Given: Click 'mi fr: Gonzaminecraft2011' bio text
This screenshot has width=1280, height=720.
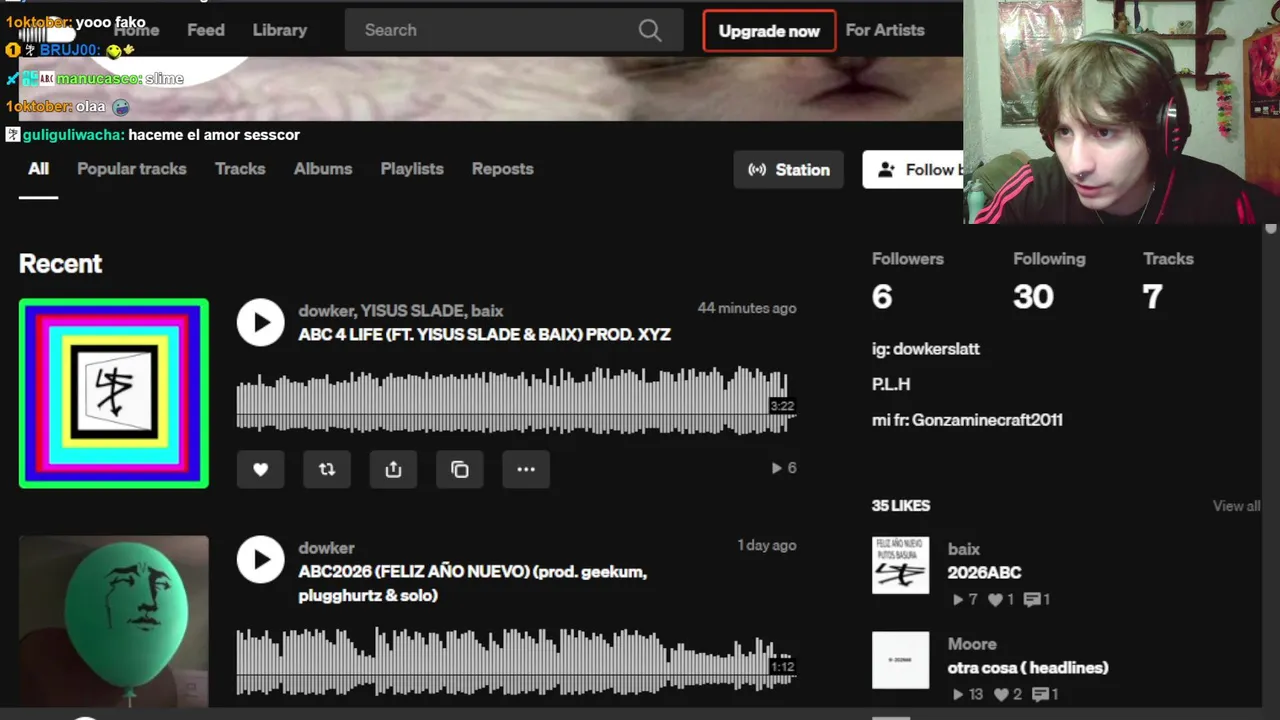Looking at the screenshot, I should coord(967,420).
